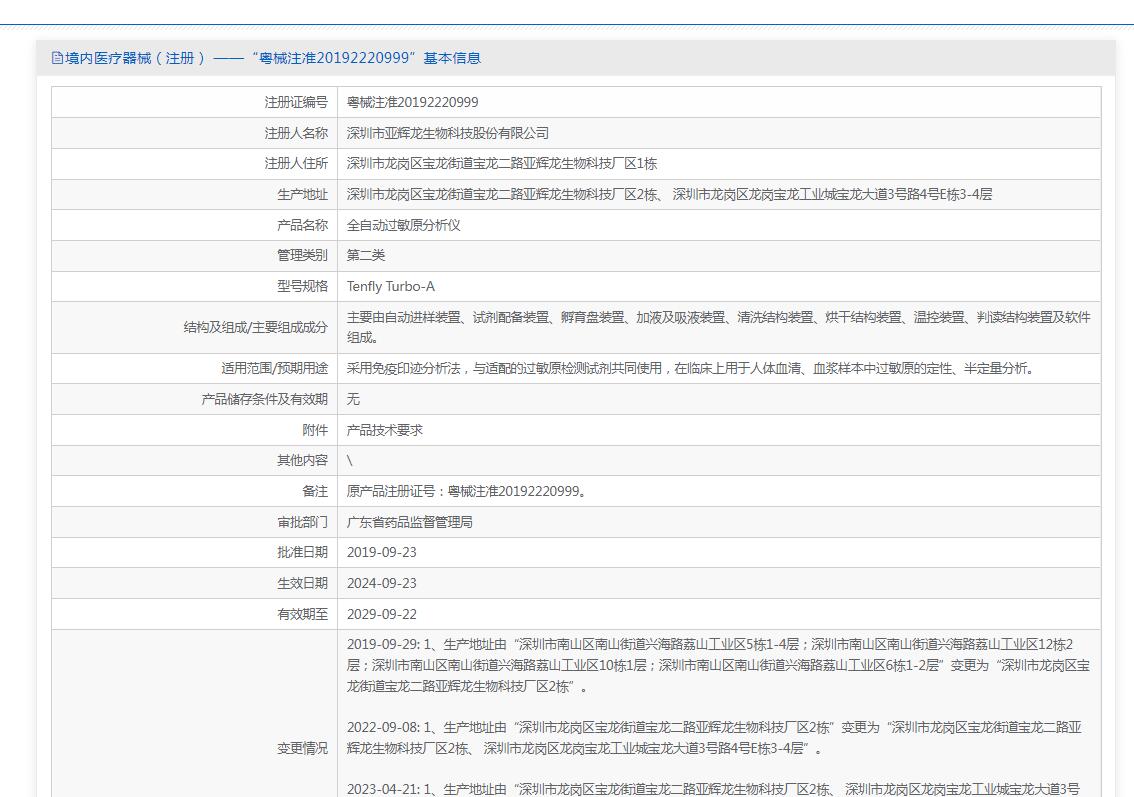Viewport: 1134px width, 797px height.
Task: Select effective date 2024-09-23
Action: pyautogui.click(x=382, y=583)
